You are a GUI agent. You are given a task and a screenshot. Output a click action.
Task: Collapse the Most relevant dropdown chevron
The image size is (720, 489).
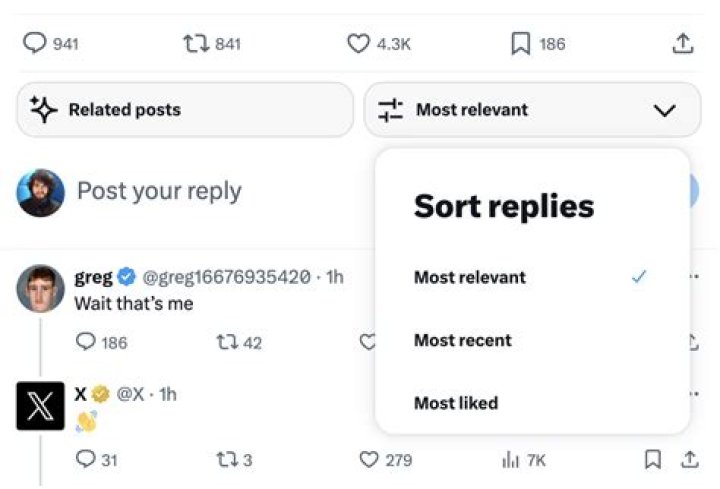[664, 110]
